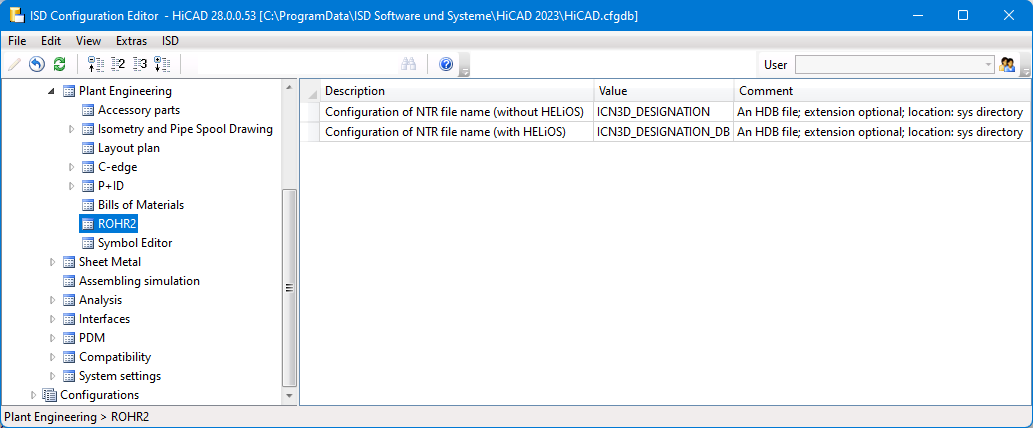Viewport: 1033px width, 428px height.
Task: Select Layout plan tree item
Action: click(129, 148)
